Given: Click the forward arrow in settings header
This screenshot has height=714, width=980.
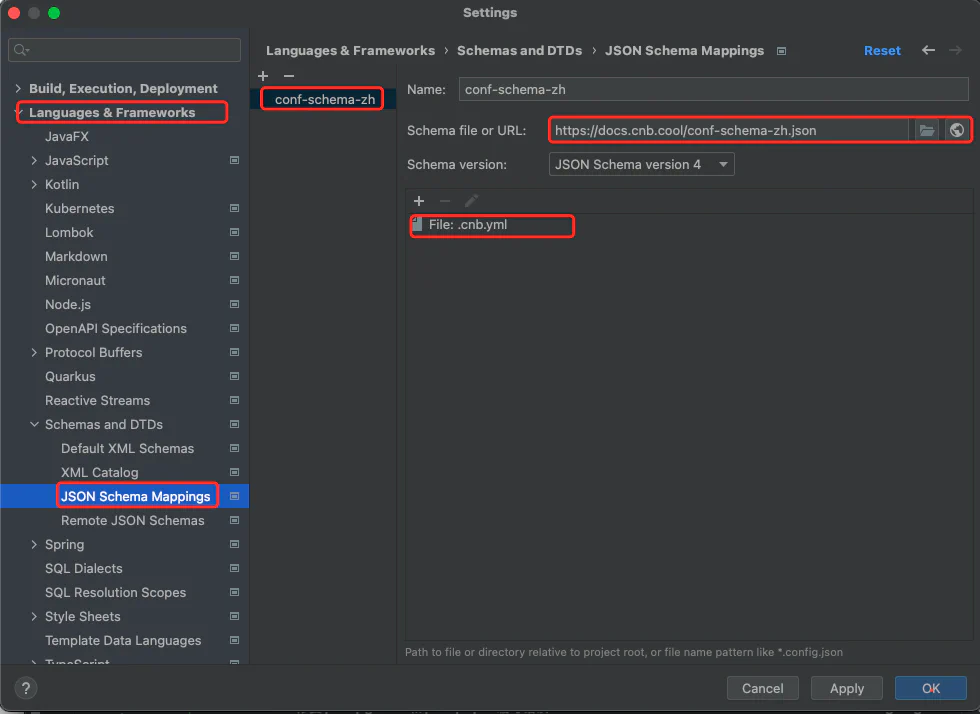Looking at the screenshot, I should 957,50.
